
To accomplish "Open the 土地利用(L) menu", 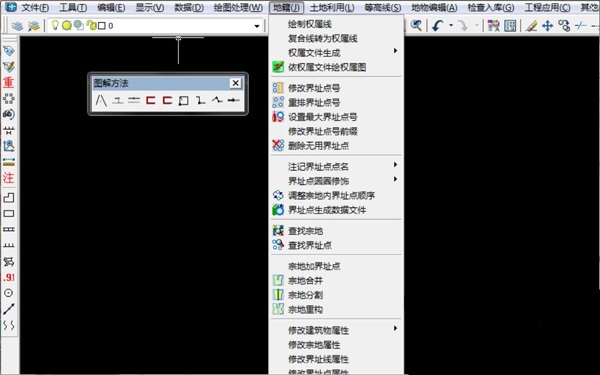I will coord(332,7).
